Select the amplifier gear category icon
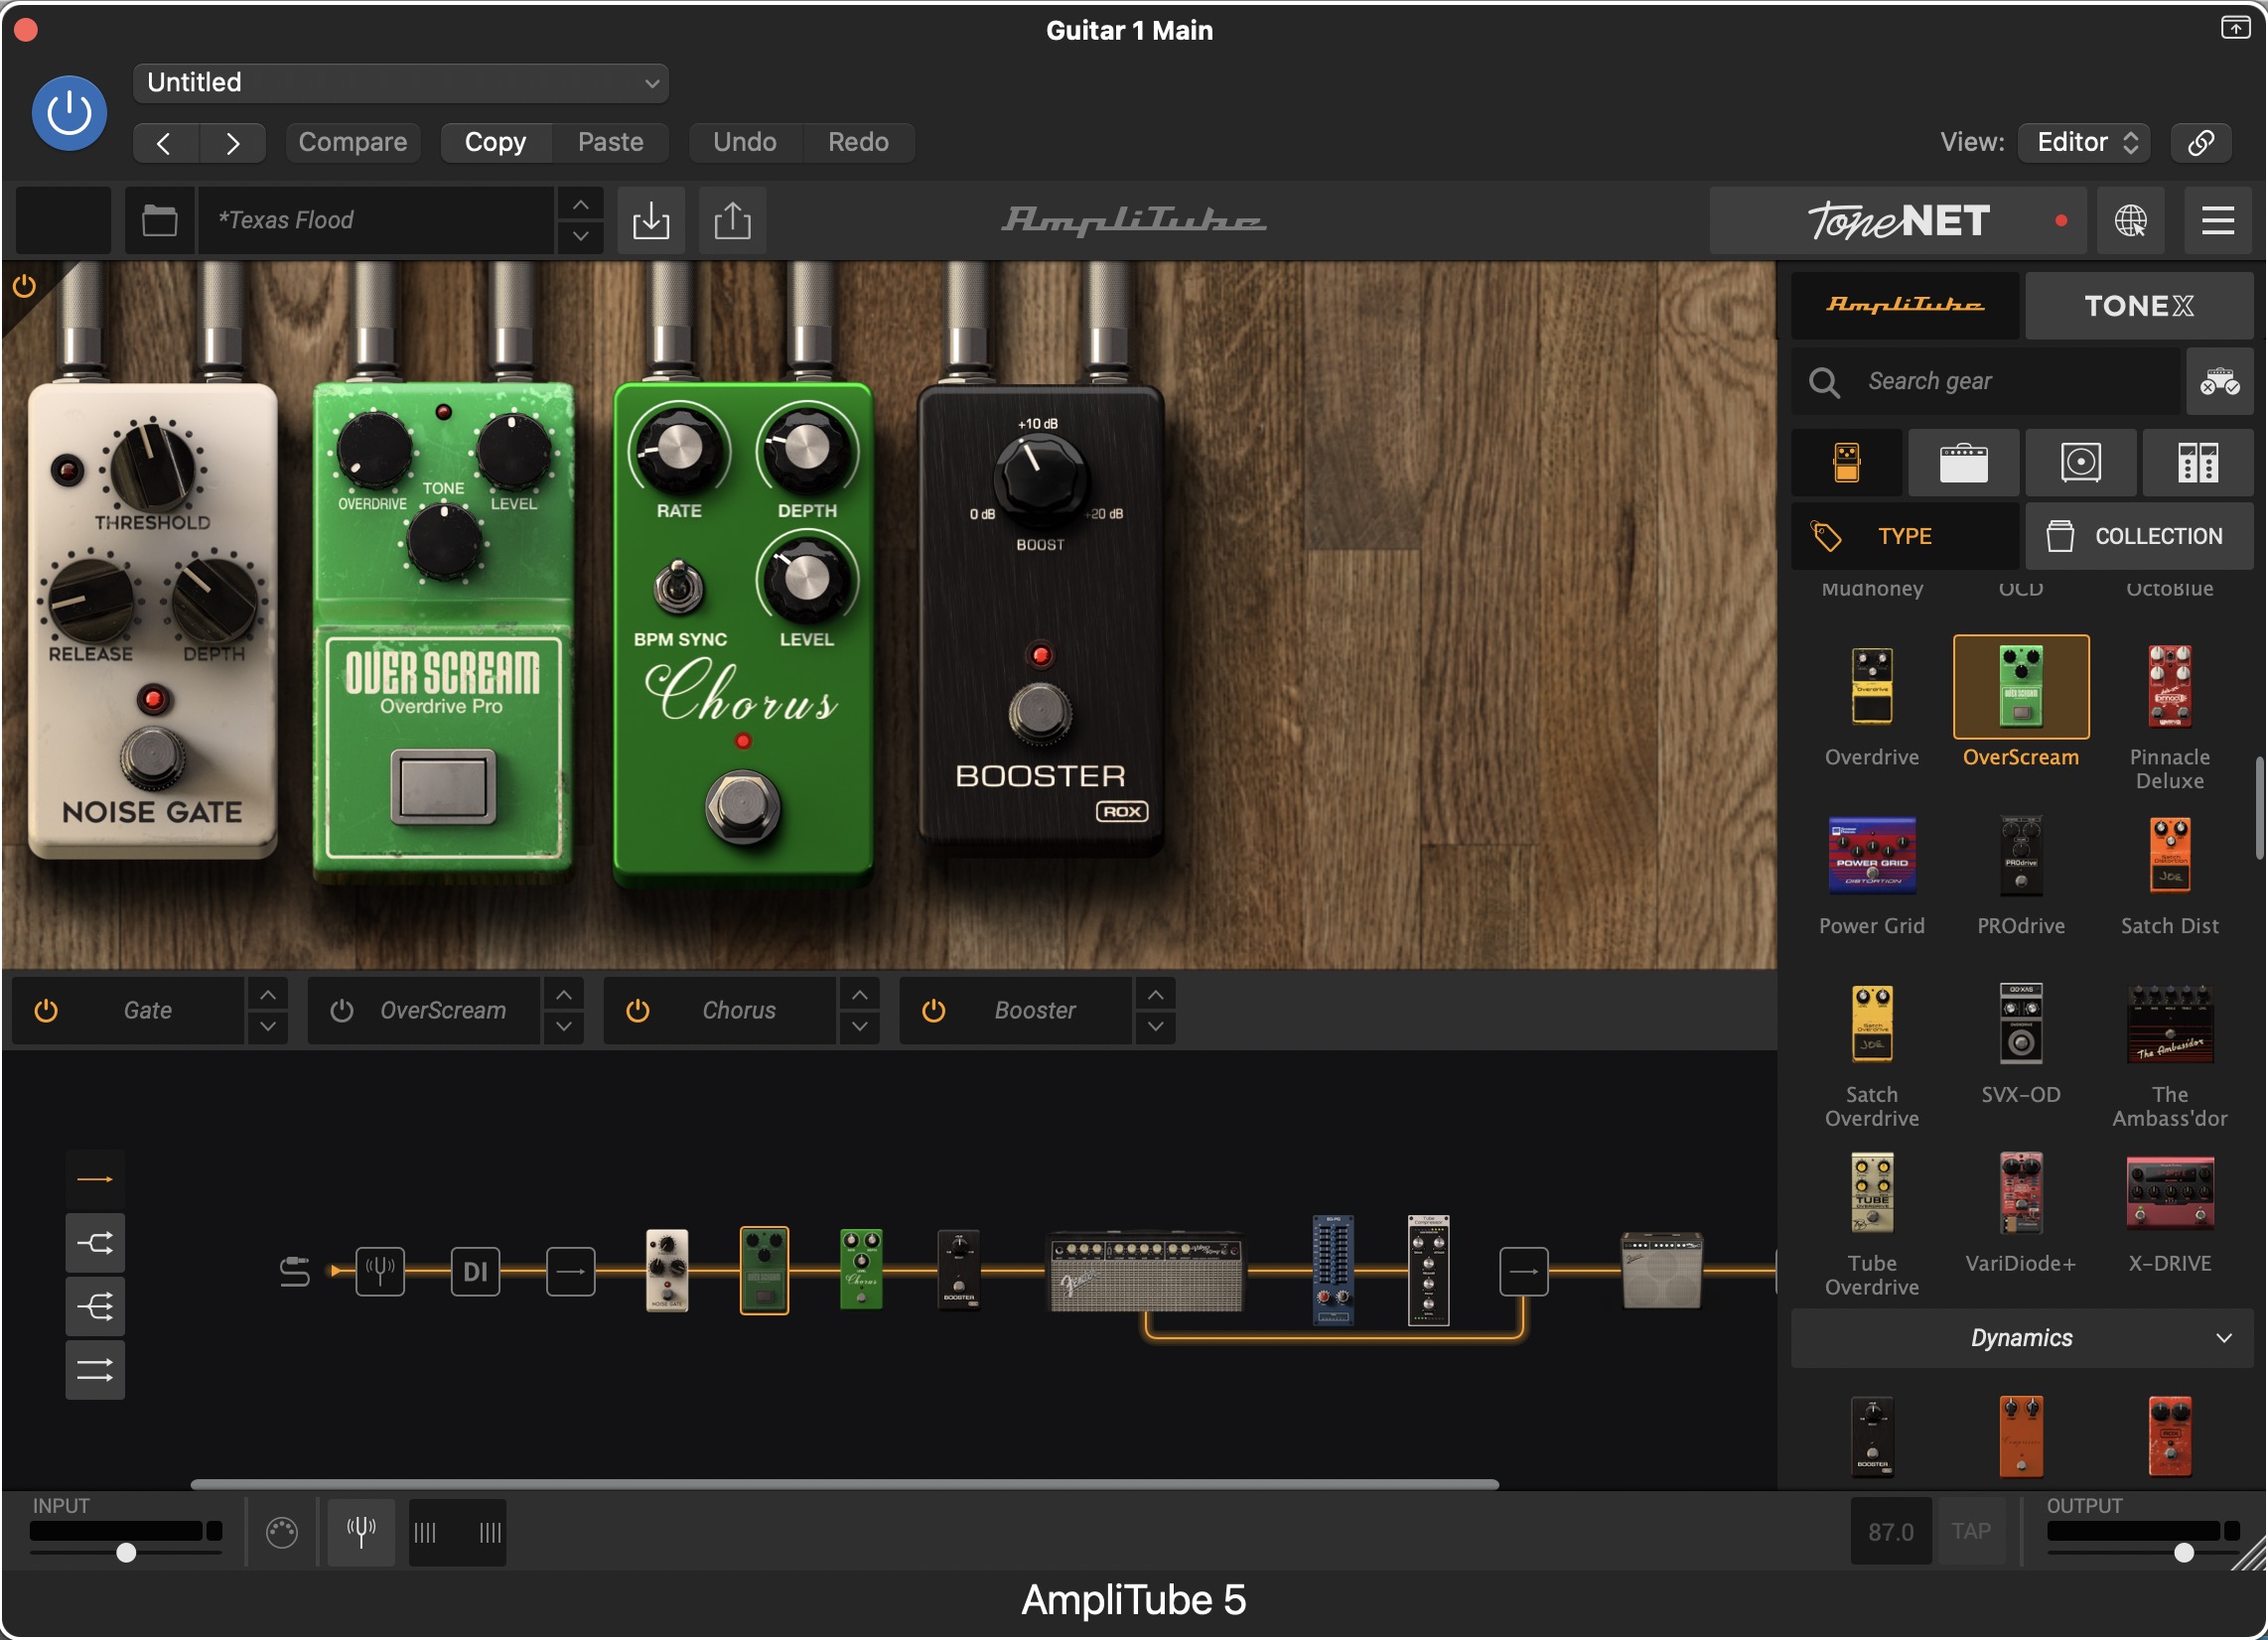This screenshot has width=2268, height=1640. tap(1963, 462)
